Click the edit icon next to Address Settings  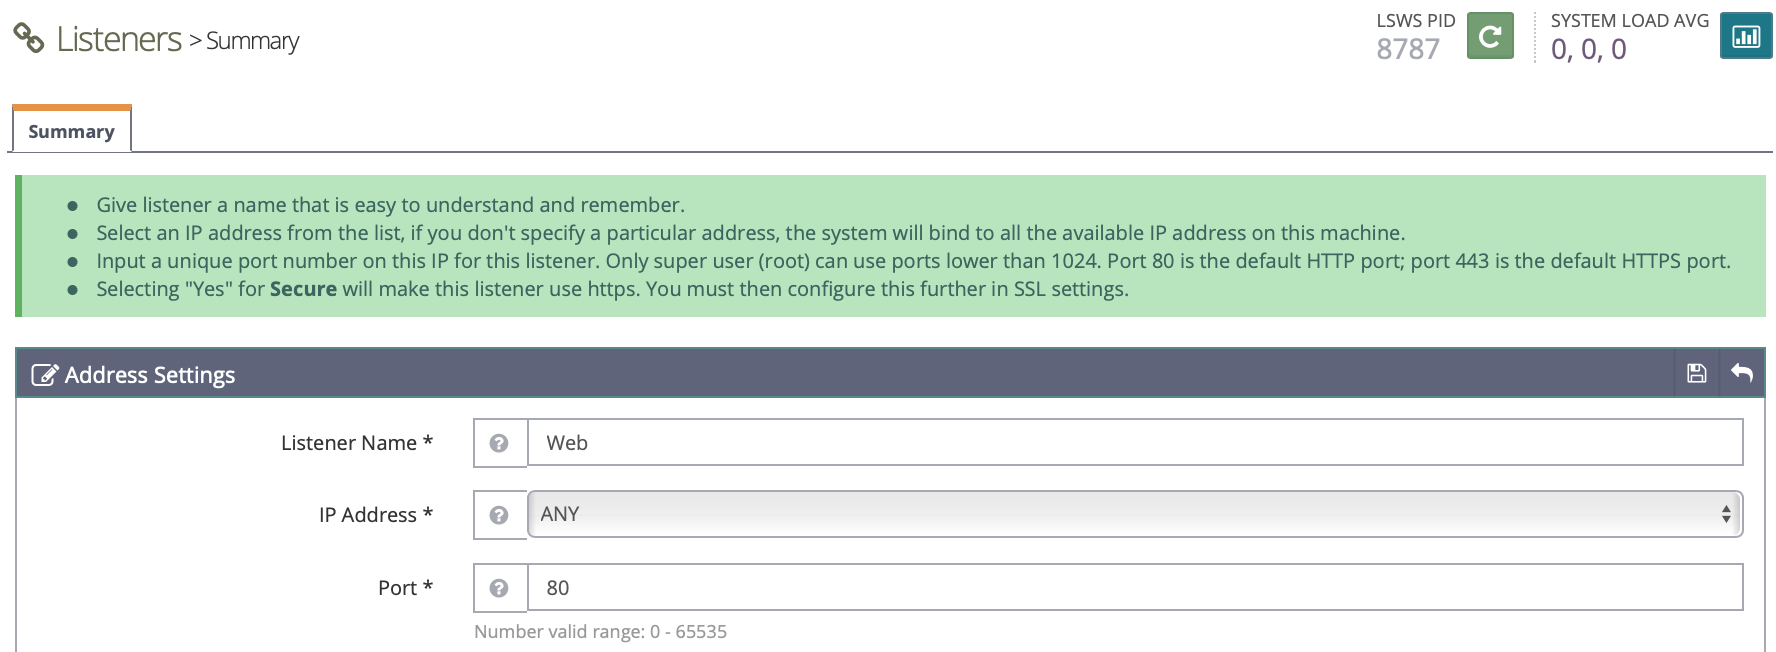[44, 375]
